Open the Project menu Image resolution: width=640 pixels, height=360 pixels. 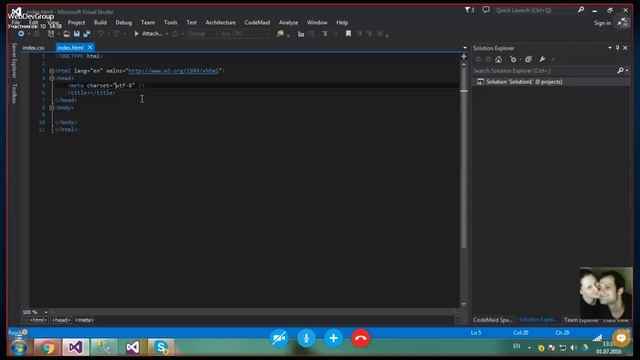tap(76, 22)
